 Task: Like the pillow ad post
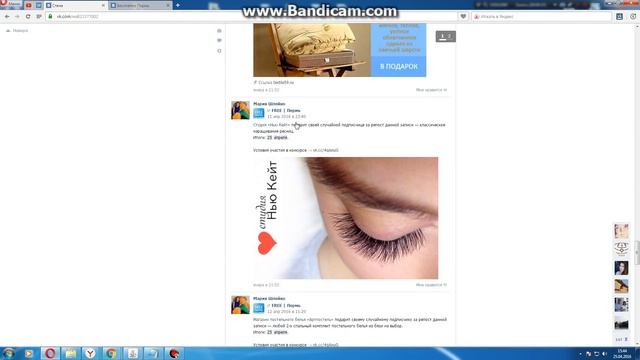point(431,90)
